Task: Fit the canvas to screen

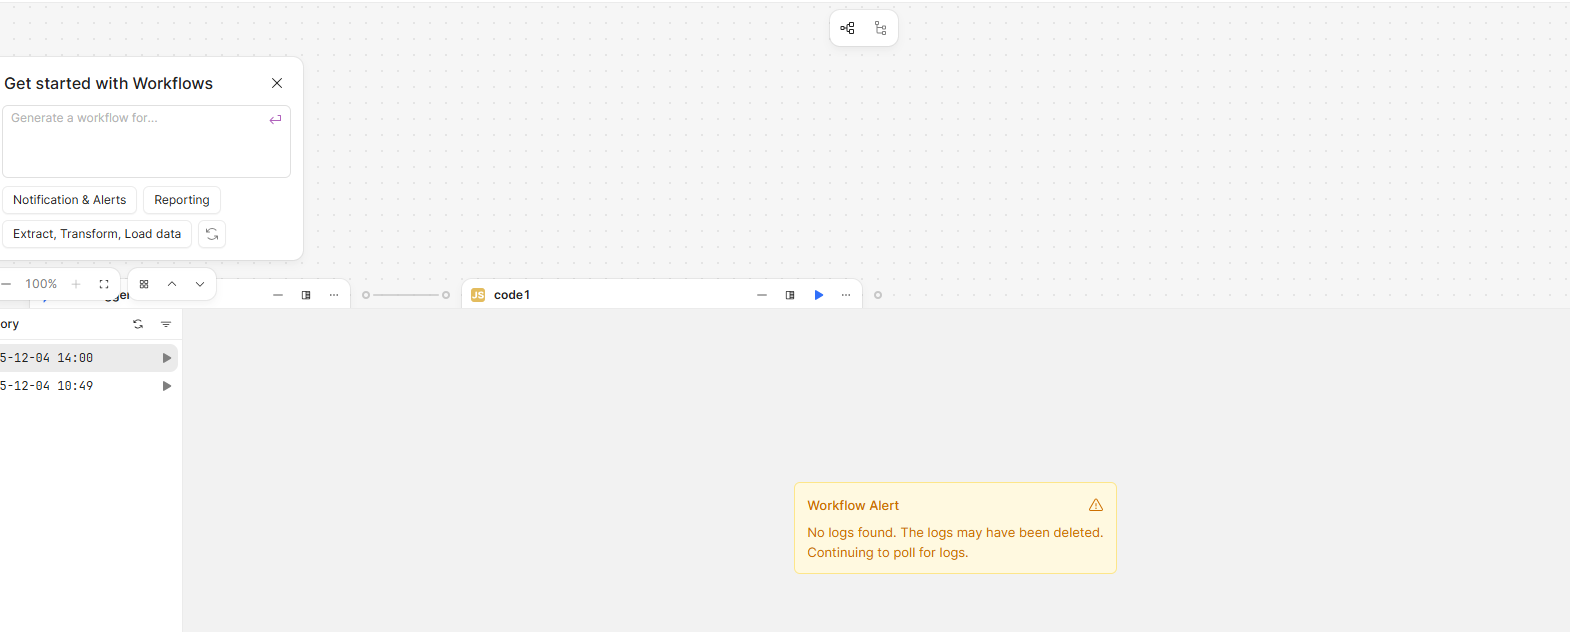Action: (x=104, y=284)
